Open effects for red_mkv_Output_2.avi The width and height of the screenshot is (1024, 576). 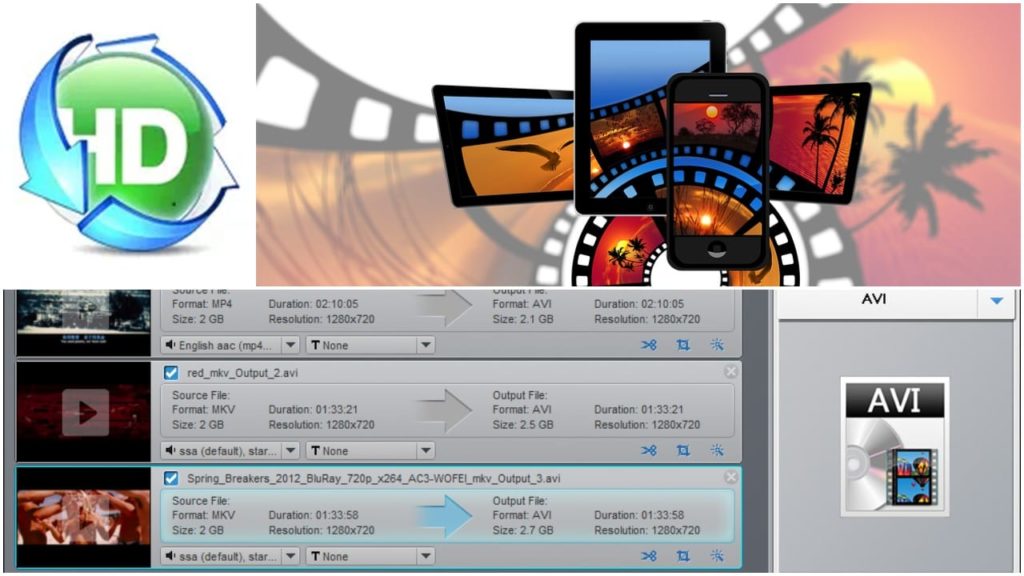[717, 451]
